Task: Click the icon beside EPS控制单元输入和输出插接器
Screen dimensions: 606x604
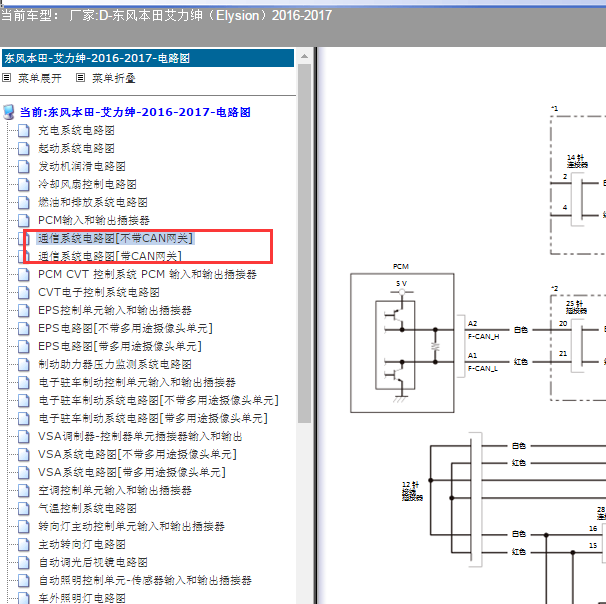Action: 24,310
